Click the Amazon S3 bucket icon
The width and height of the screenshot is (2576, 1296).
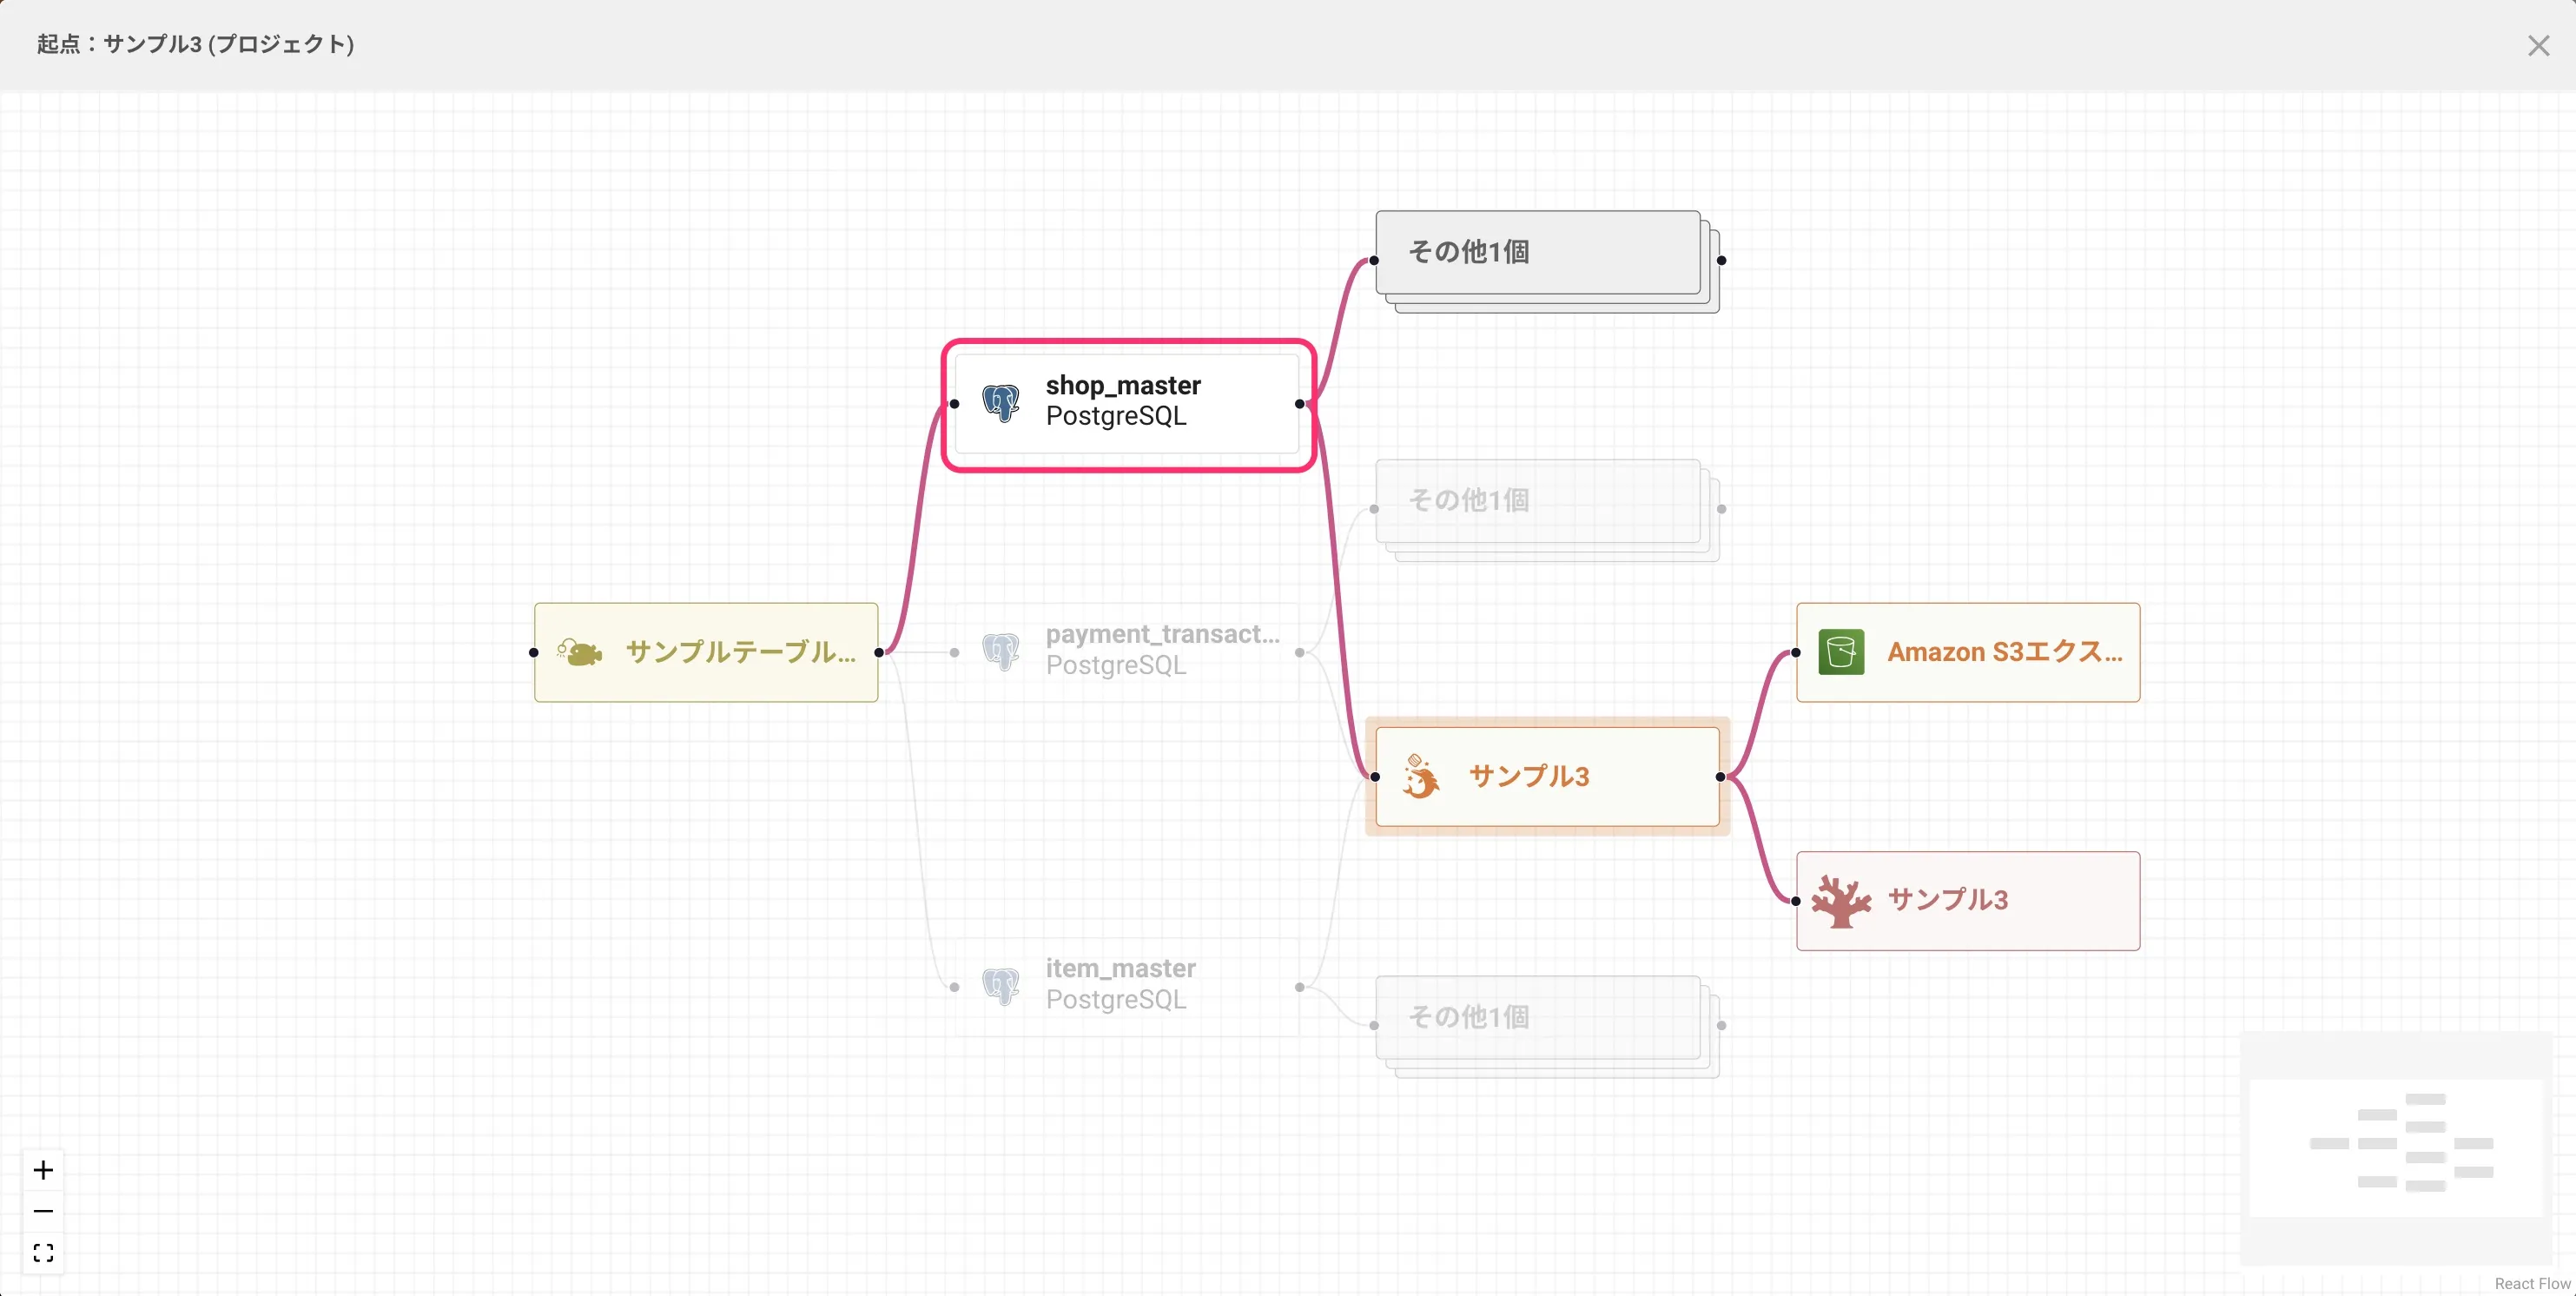coord(1841,652)
